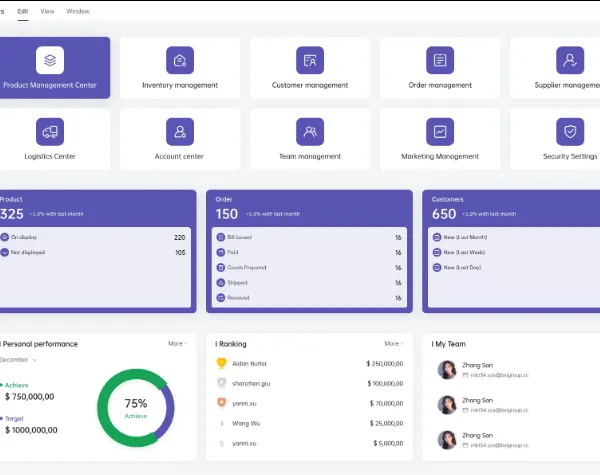The height and width of the screenshot is (475, 600).
Task: Click the Shipped status icon
Action: (x=221, y=282)
